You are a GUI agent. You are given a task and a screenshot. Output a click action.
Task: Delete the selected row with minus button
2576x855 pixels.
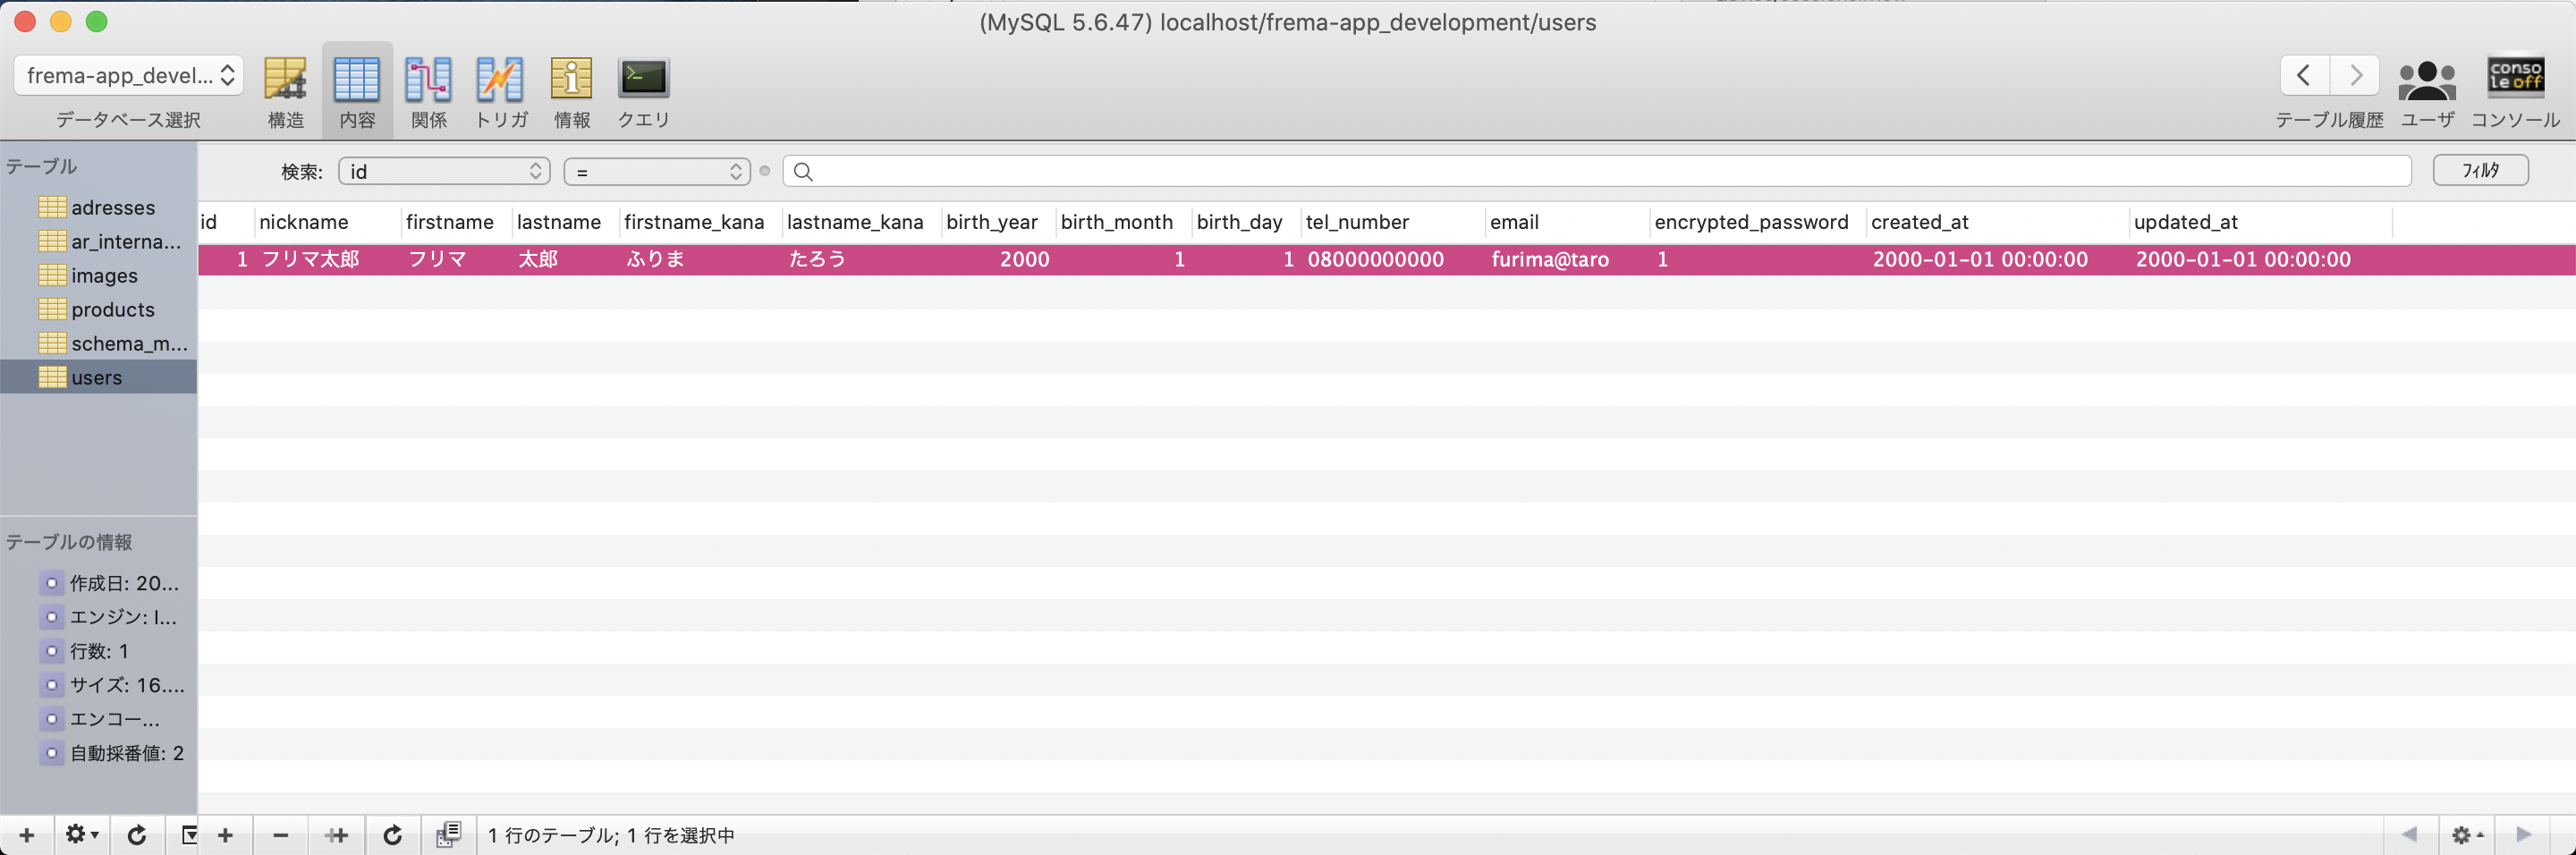point(280,835)
